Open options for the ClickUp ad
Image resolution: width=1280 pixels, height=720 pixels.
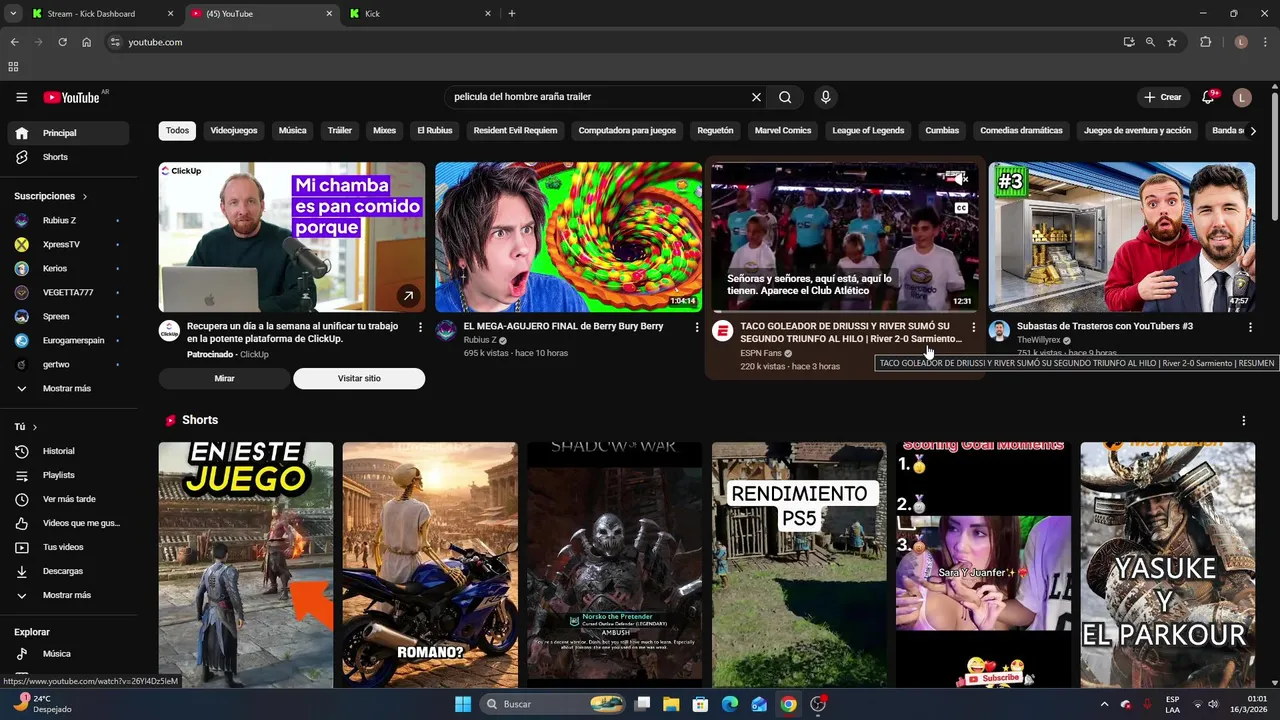tap(420, 327)
